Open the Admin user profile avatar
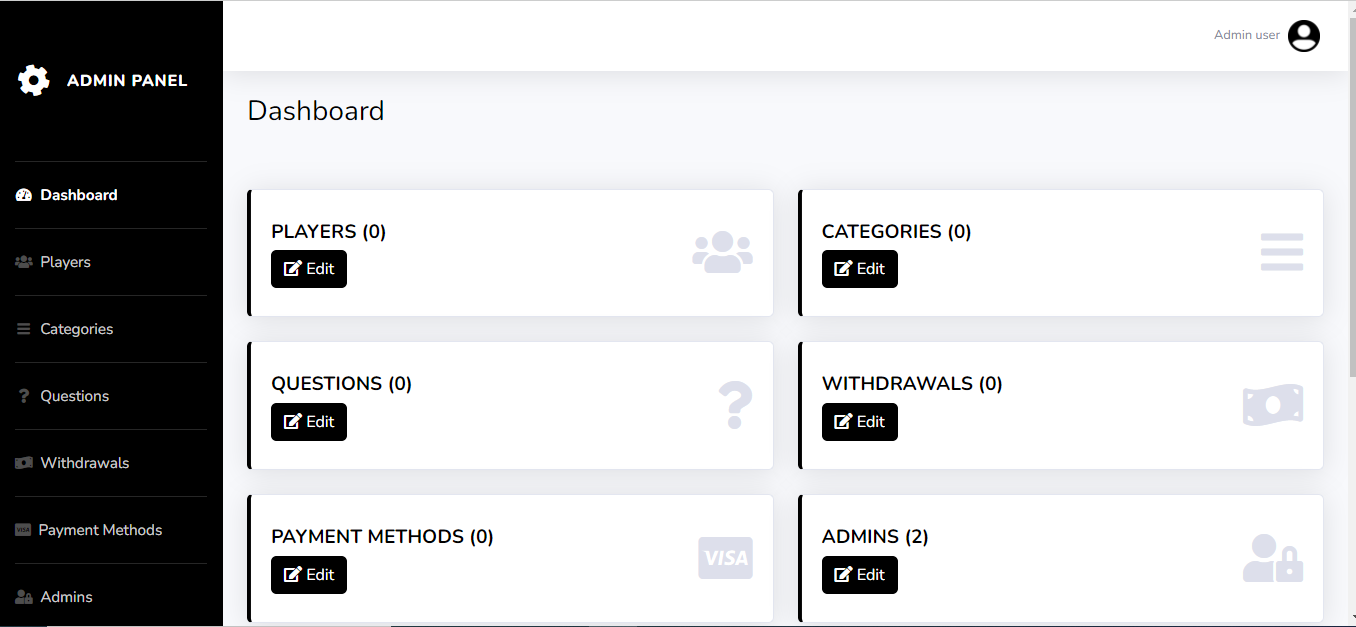1356x627 pixels. coord(1303,36)
